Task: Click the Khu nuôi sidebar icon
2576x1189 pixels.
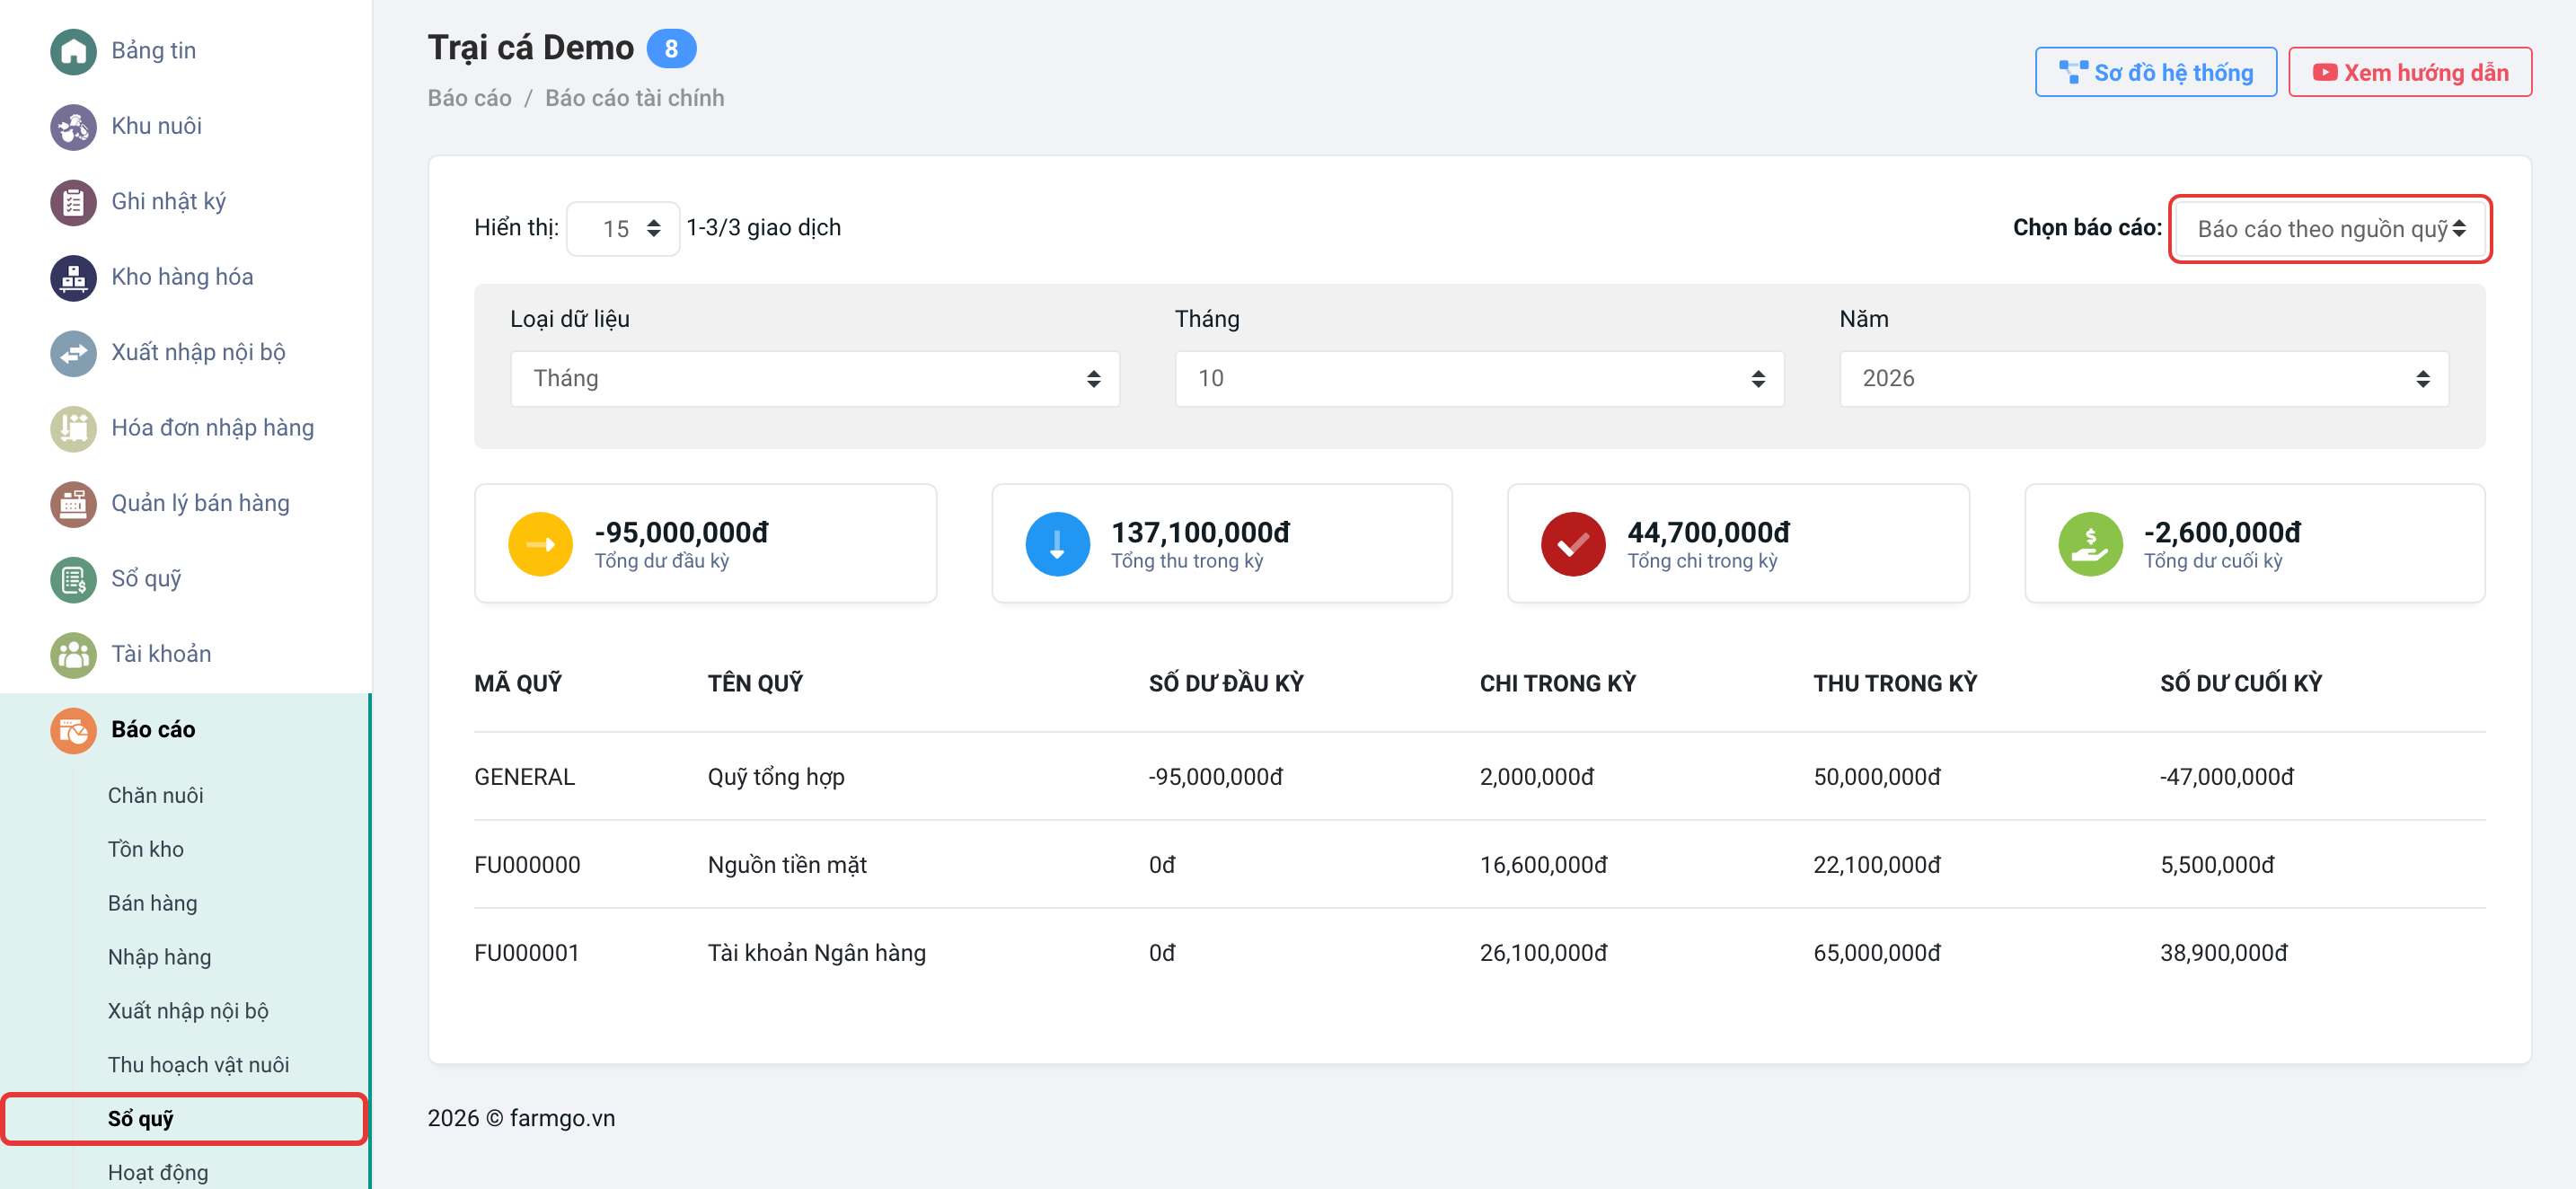Action: point(73,127)
